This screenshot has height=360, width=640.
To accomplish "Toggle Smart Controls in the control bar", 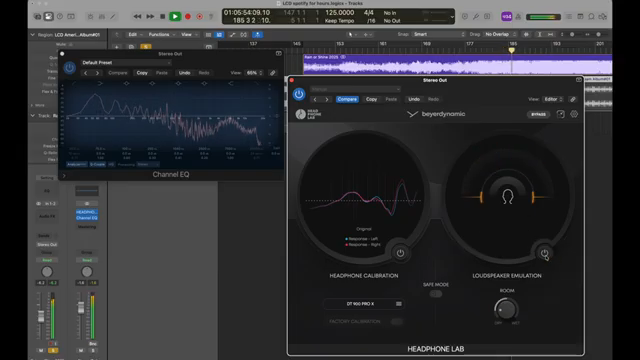I will [90, 17].
